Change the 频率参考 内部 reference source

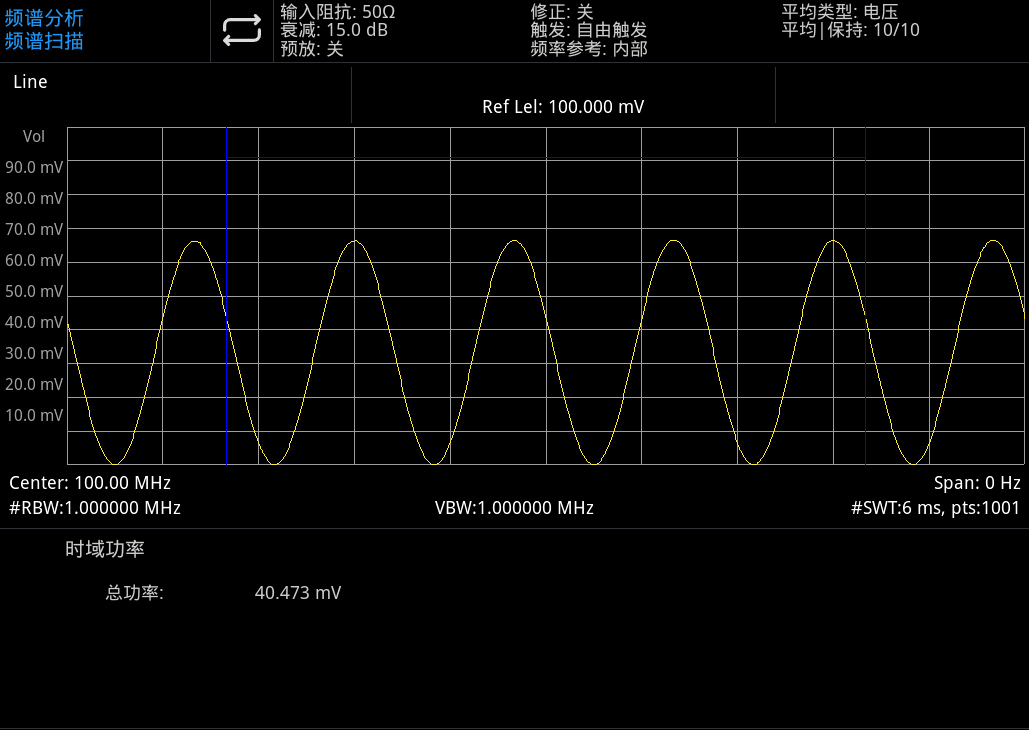coord(589,49)
